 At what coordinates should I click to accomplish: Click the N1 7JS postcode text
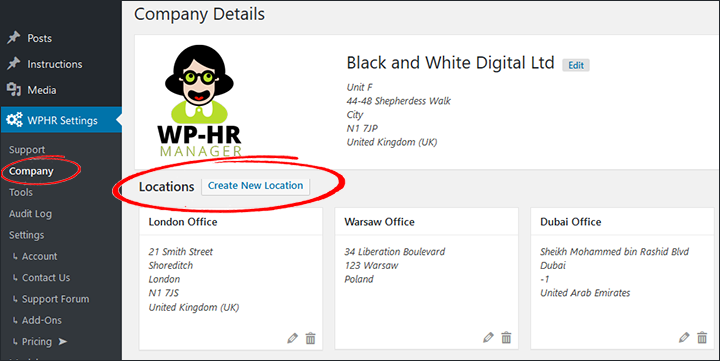163,293
